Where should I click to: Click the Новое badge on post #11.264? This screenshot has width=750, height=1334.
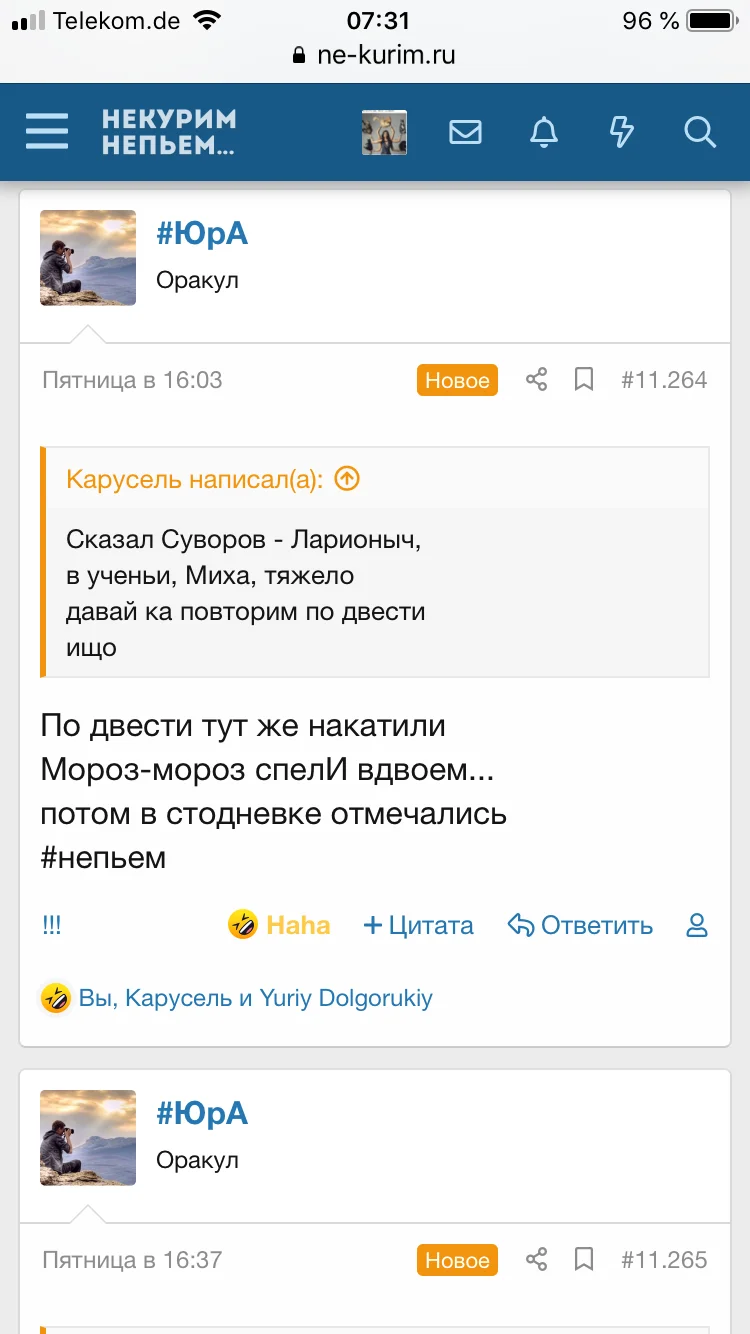tap(457, 379)
